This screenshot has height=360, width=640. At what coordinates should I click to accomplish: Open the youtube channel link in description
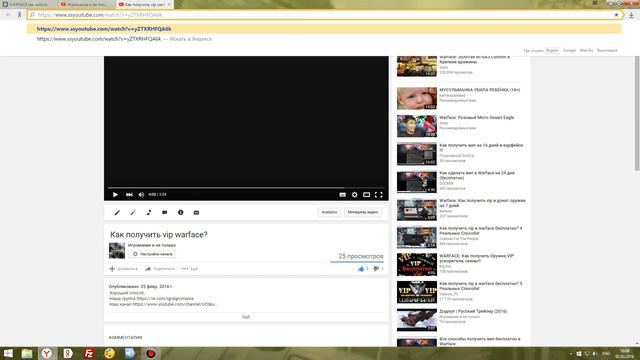[x=175, y=304]
